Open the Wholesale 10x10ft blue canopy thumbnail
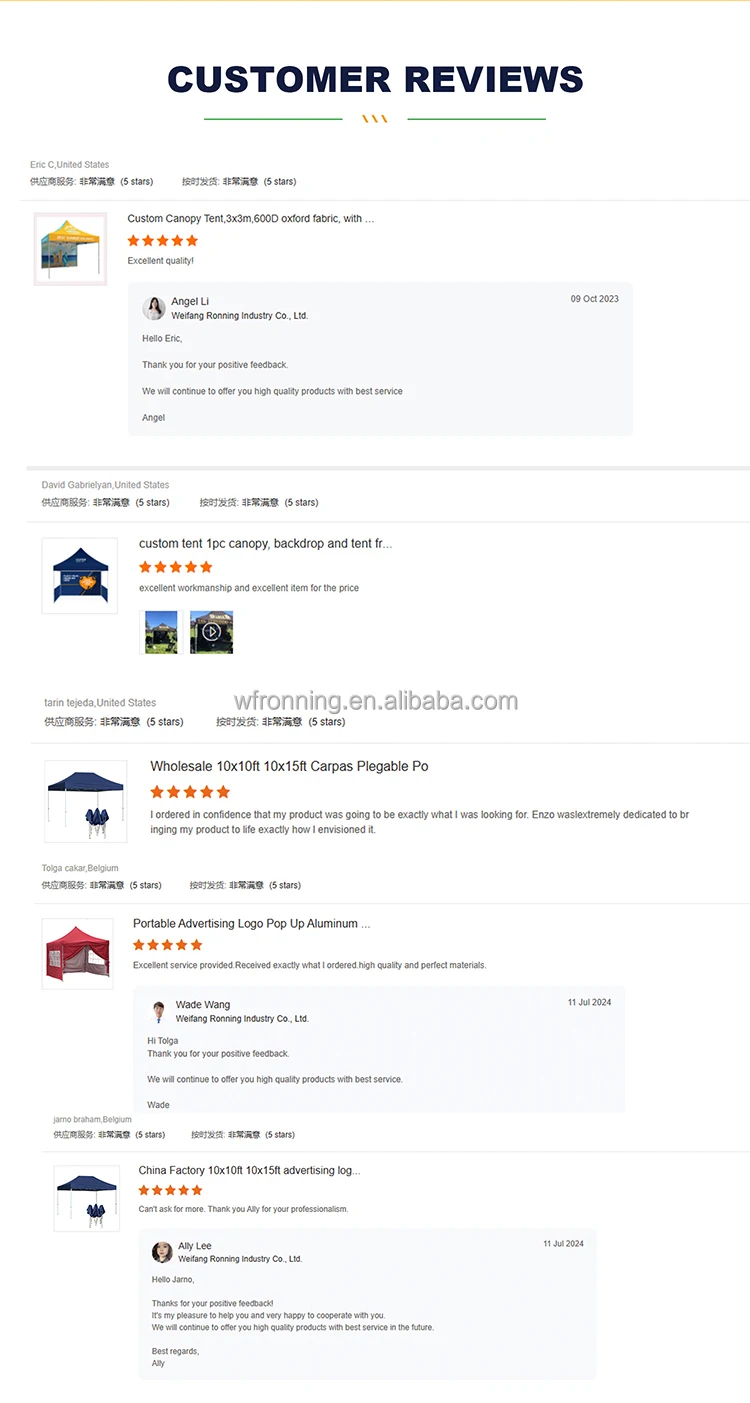Screen dimensions: 750x1403 (x=86, y=801)
